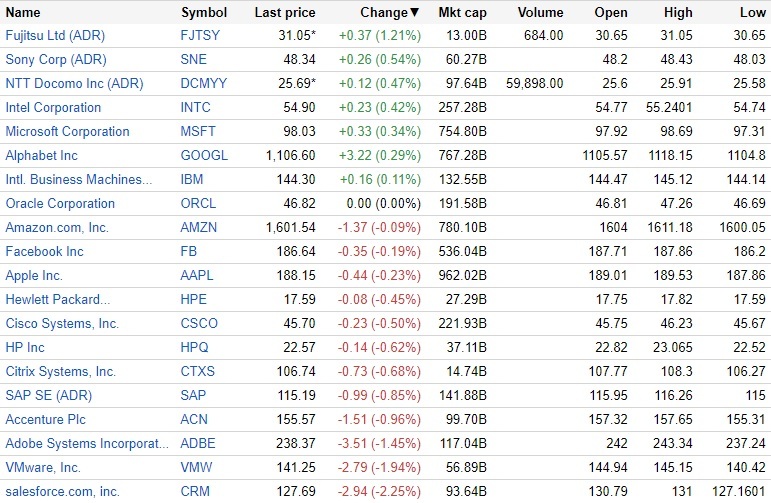Open the Intel Corporation stock link
The height and width of the screenshot is (503, 771).
[x=53, y=107]
